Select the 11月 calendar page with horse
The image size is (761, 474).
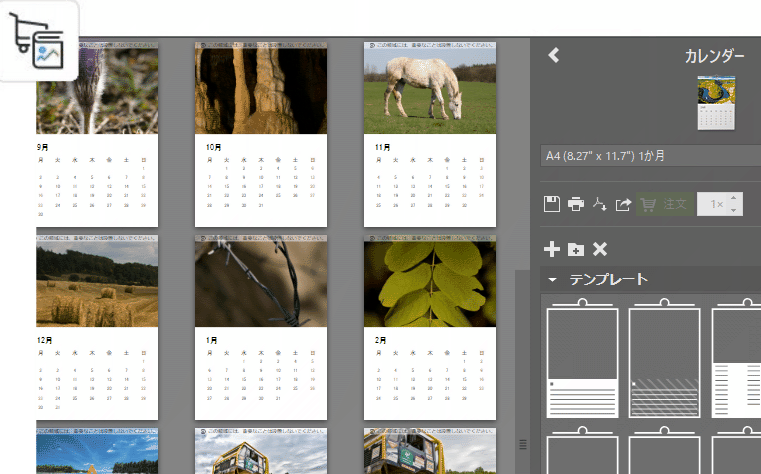[430, 134]
